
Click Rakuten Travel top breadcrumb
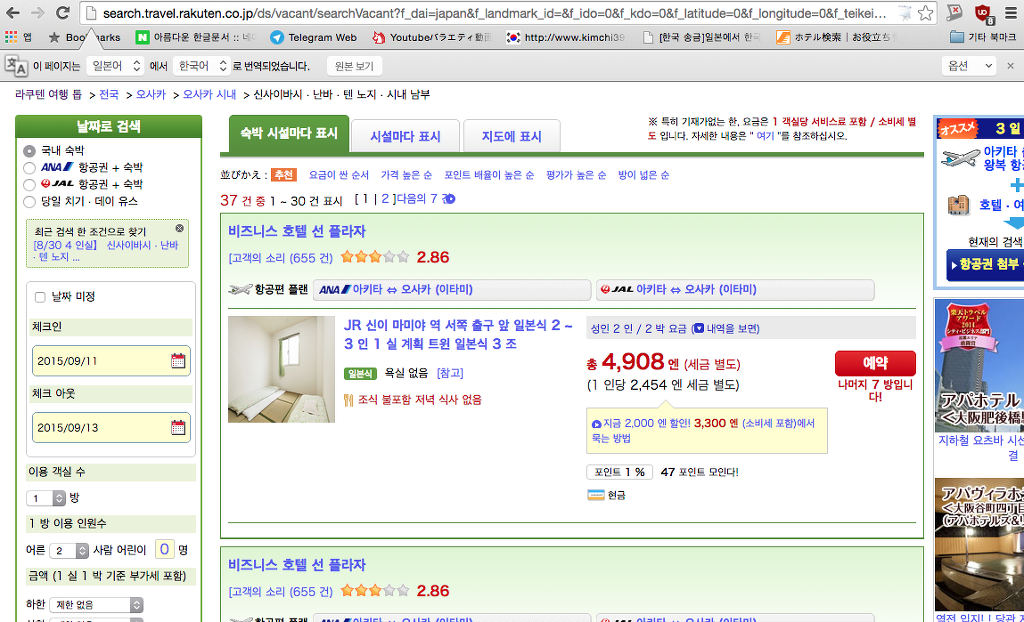[48, 95]
